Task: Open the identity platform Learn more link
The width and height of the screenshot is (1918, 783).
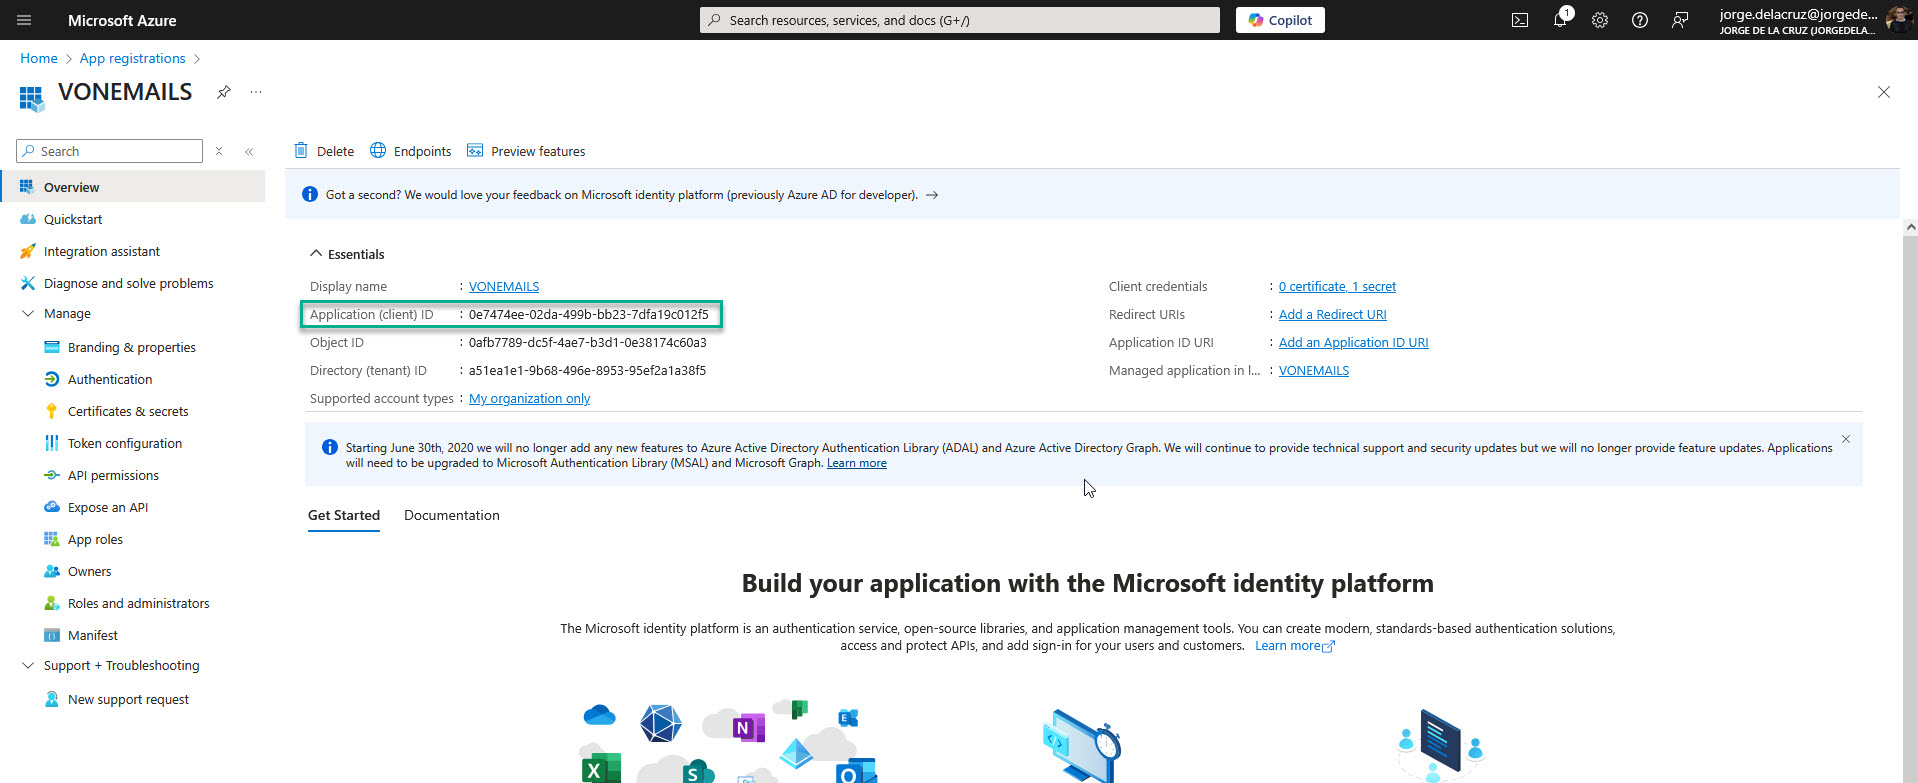Action: click(1295, 646)
